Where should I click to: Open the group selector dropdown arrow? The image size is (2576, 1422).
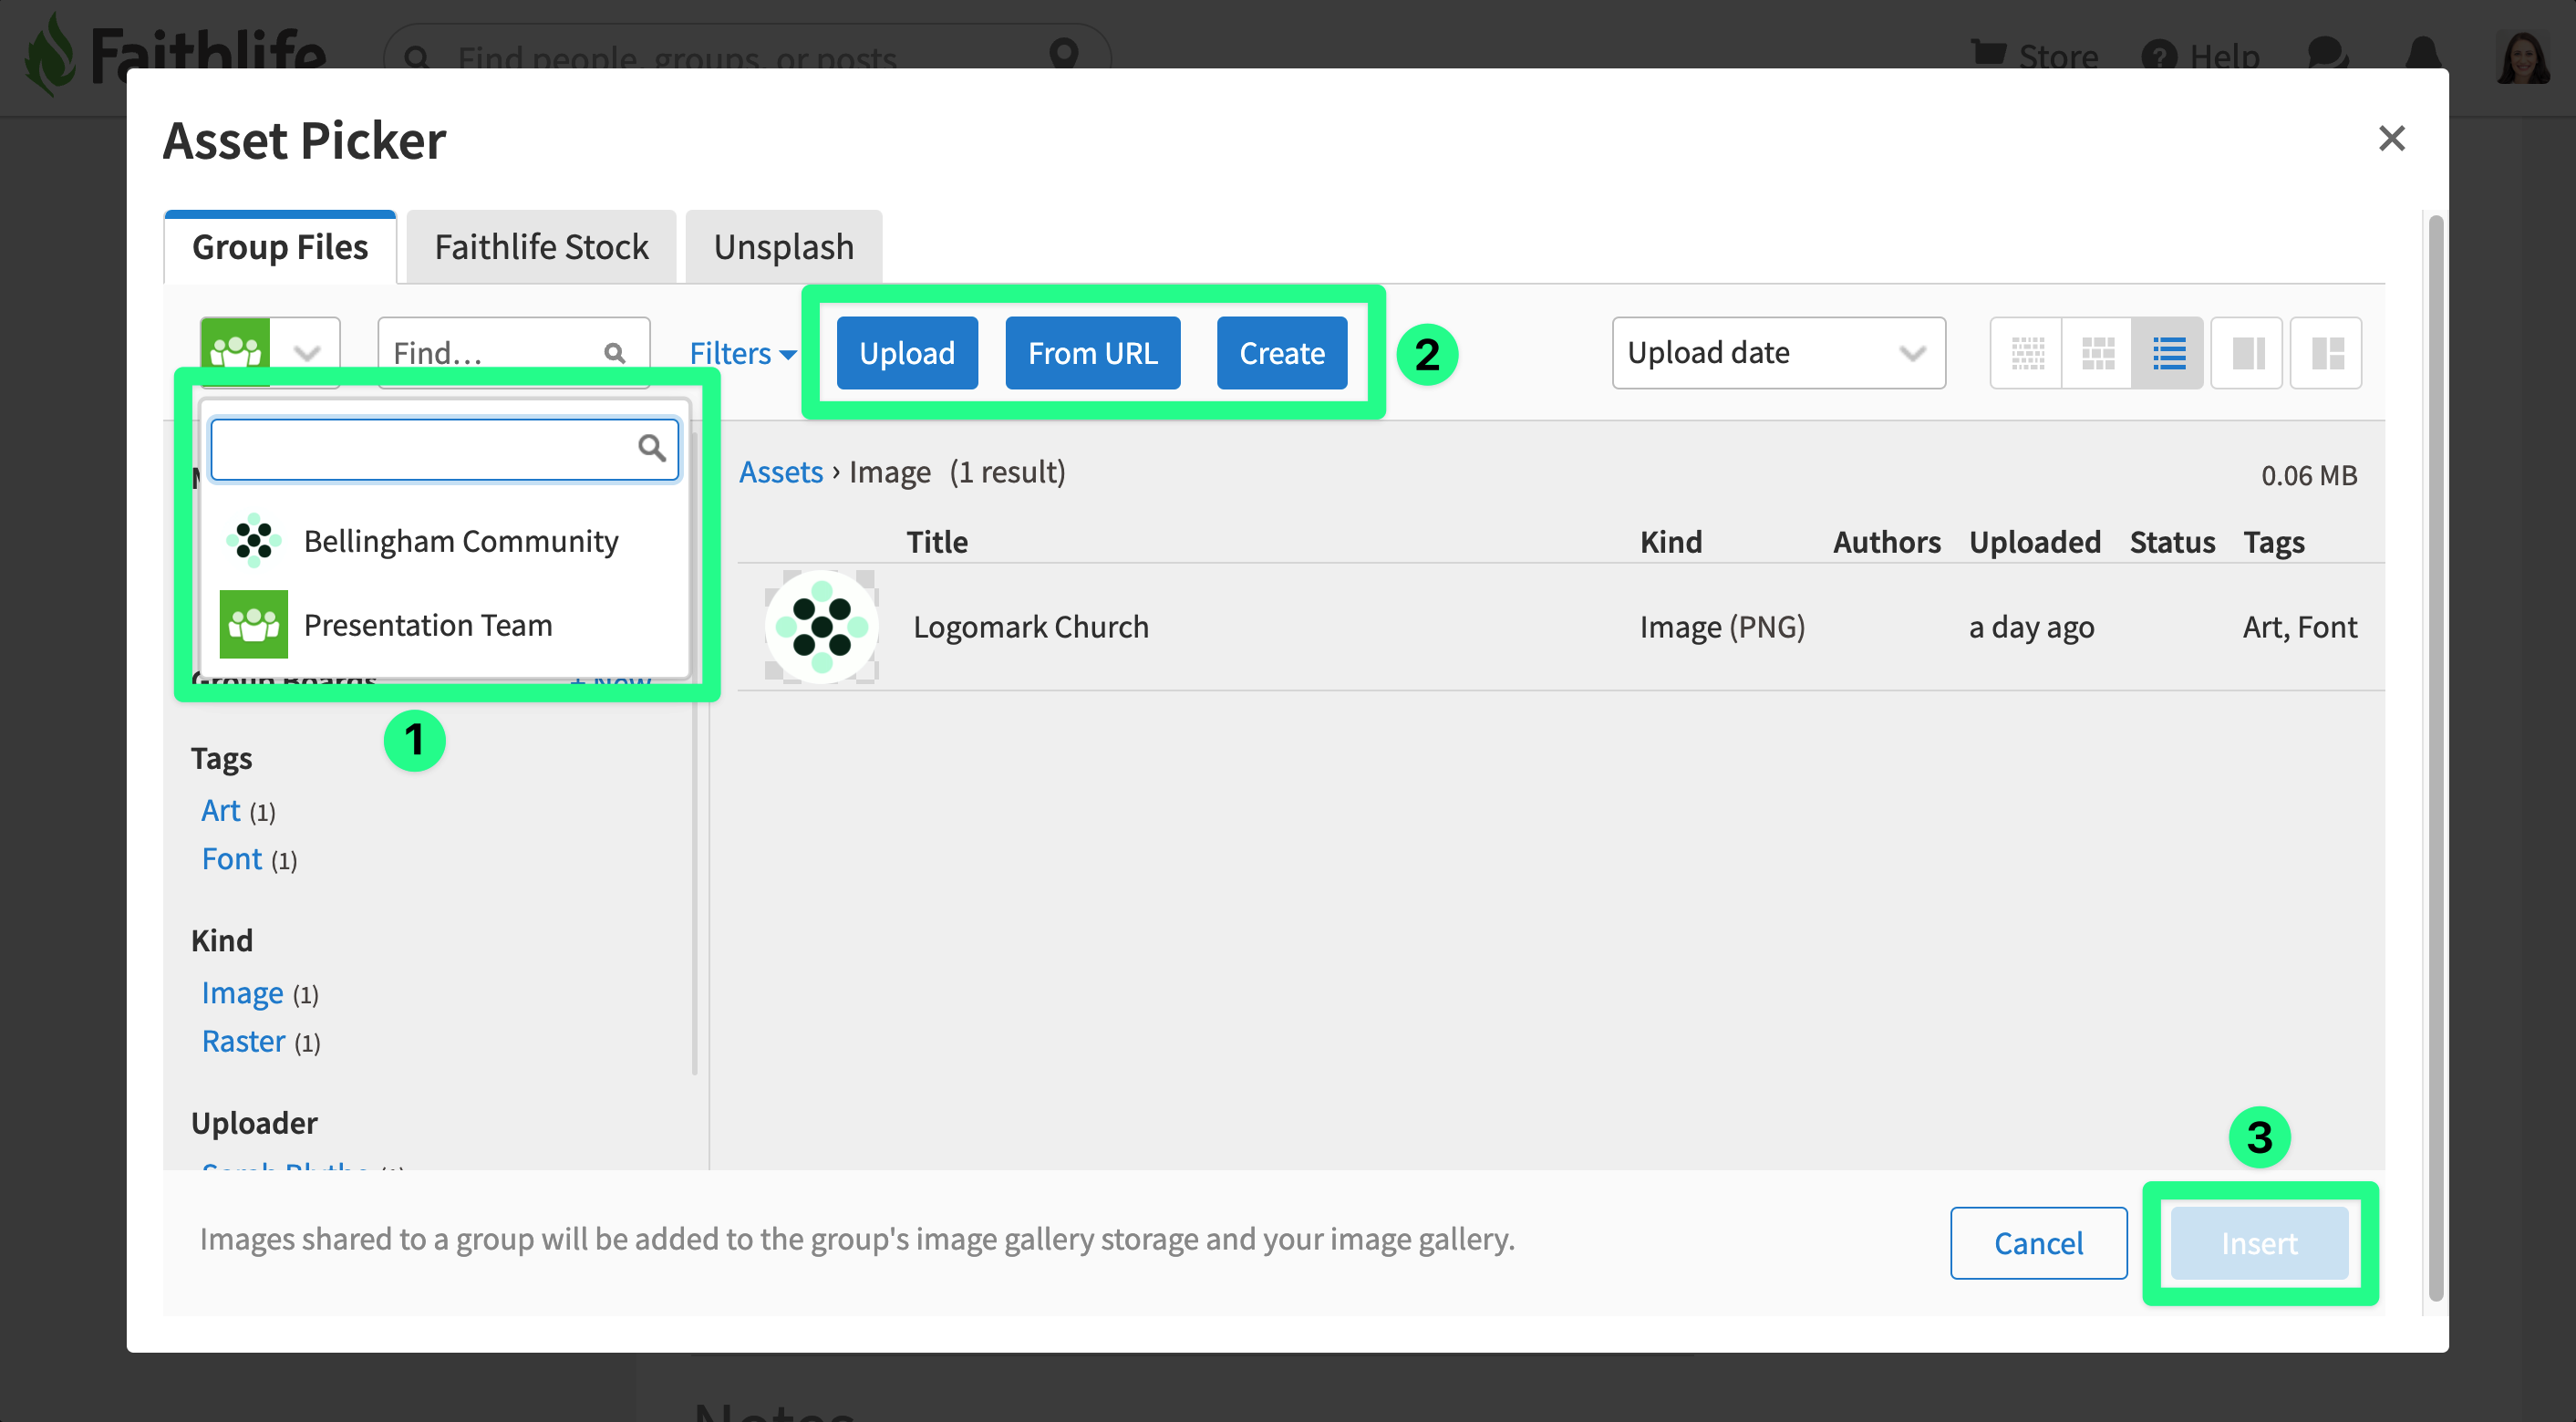click(307, 353)
